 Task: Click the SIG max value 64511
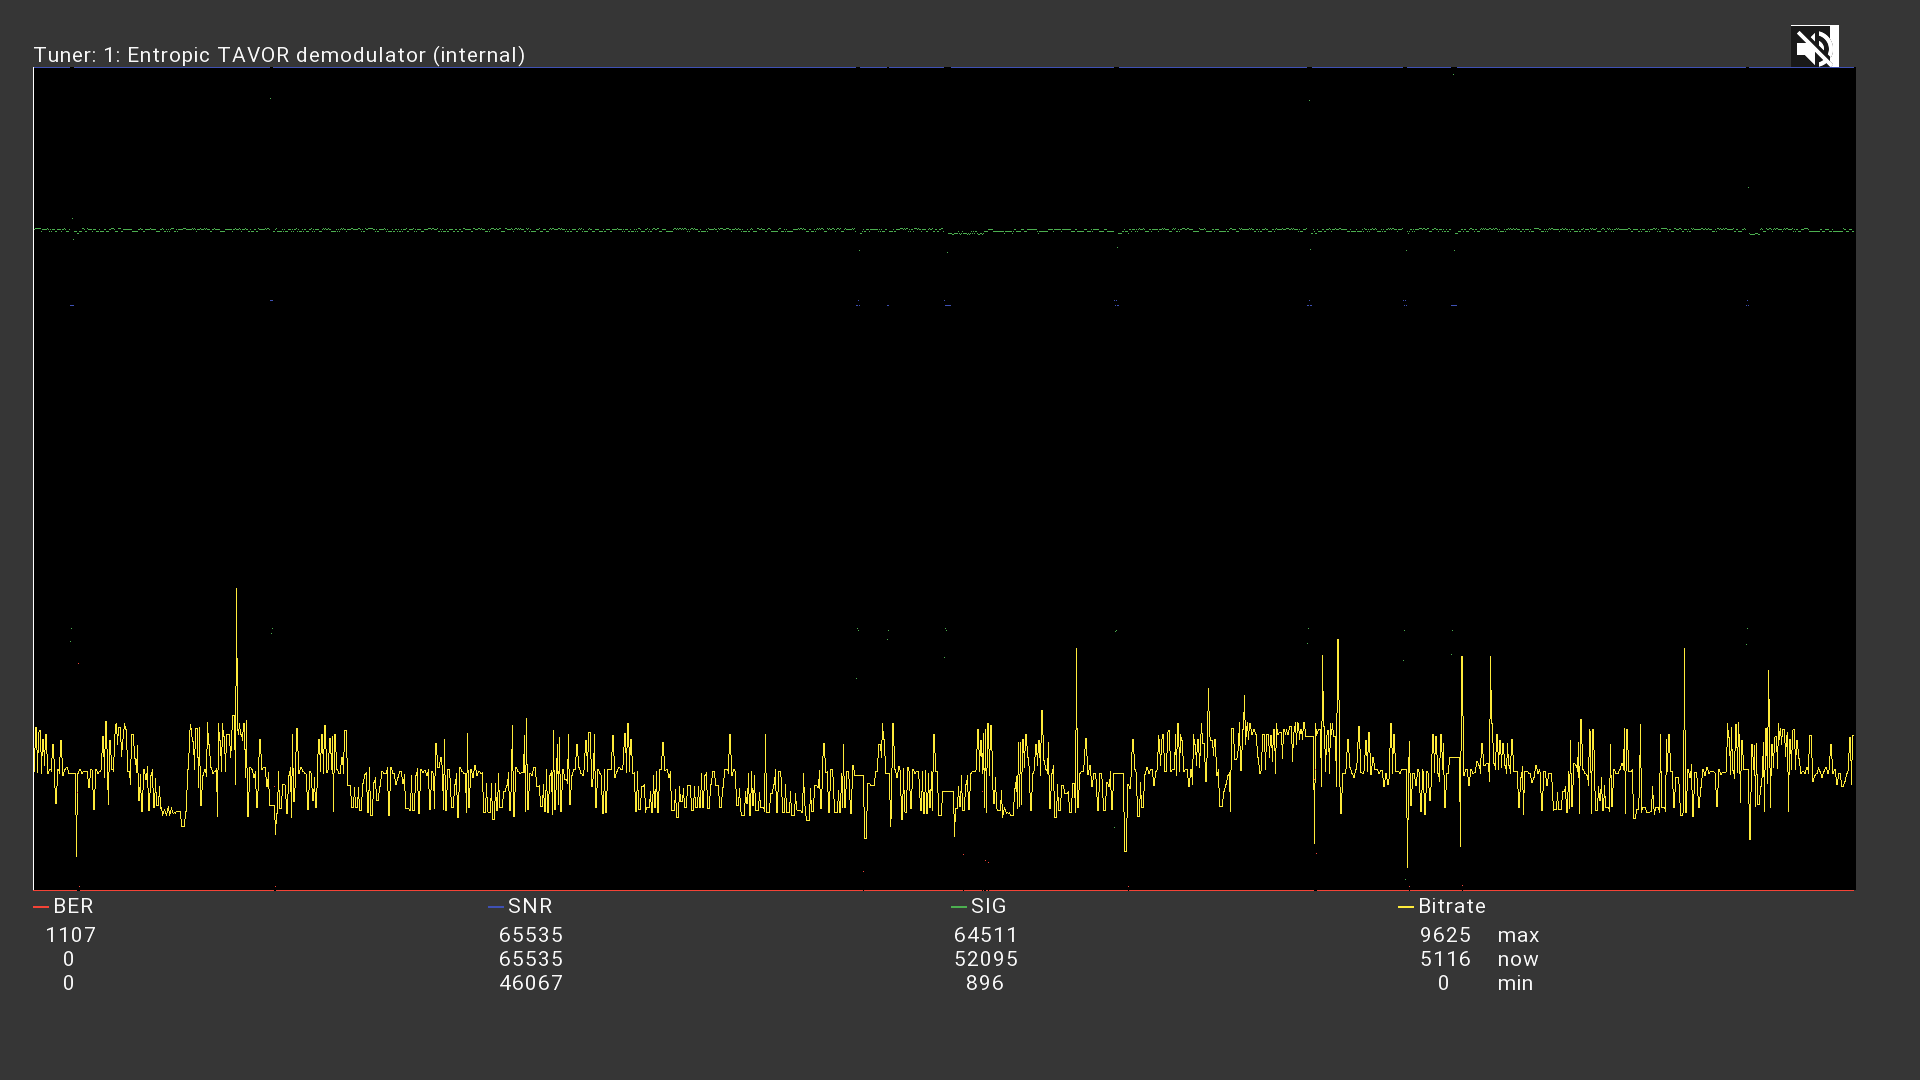[986, 935]
